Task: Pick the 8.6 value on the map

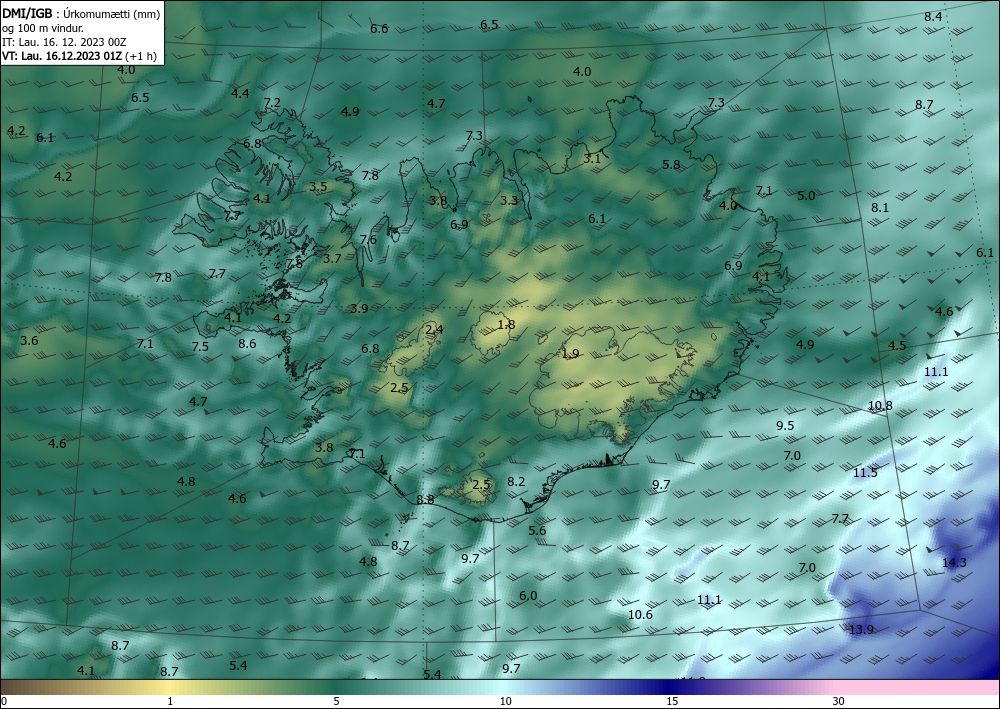Action: [x=247, y=344]
